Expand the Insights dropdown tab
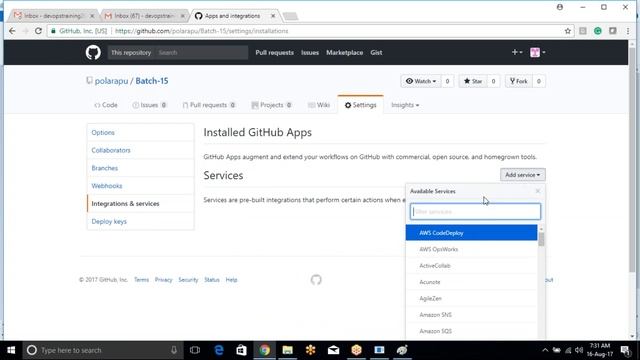 pos(405,105)
